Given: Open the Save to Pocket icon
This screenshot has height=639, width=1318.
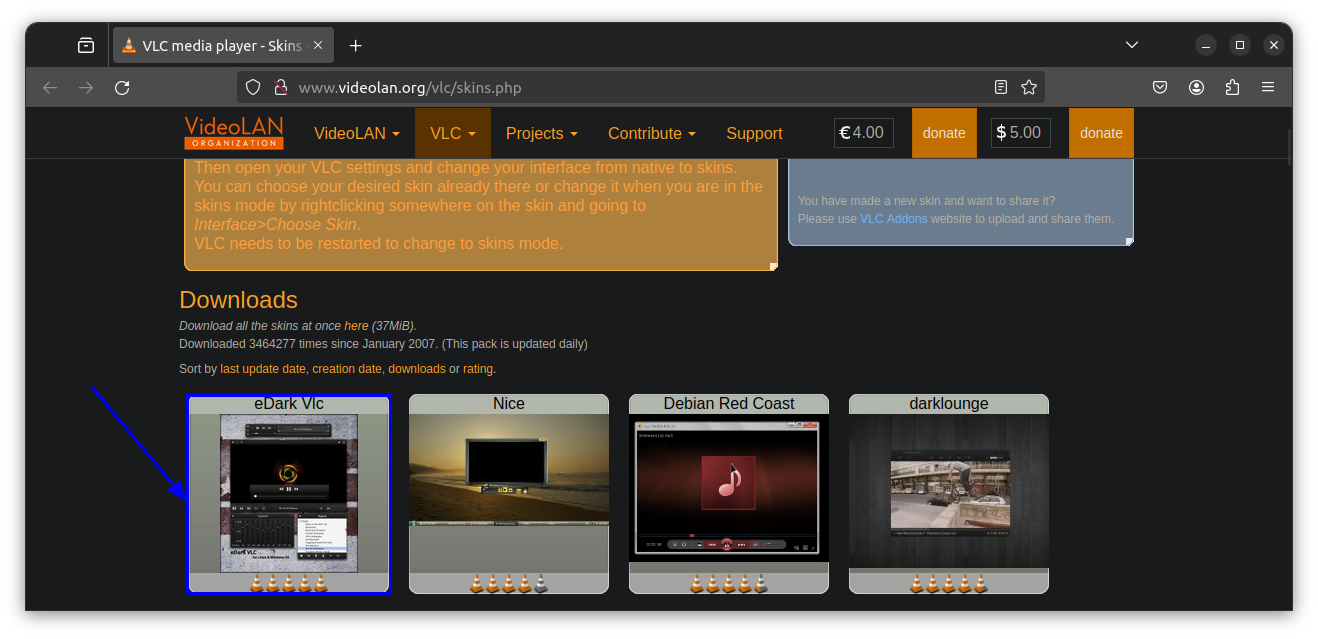Looking at the screenshot, I should click(1160, 87).
